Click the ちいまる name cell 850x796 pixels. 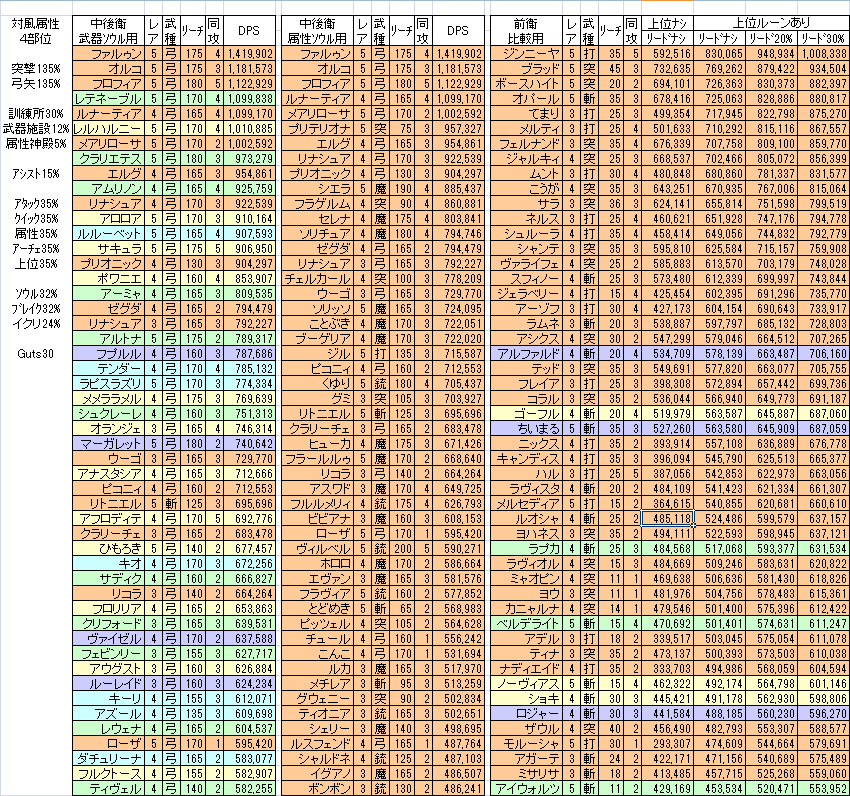(x=526, y=429)
